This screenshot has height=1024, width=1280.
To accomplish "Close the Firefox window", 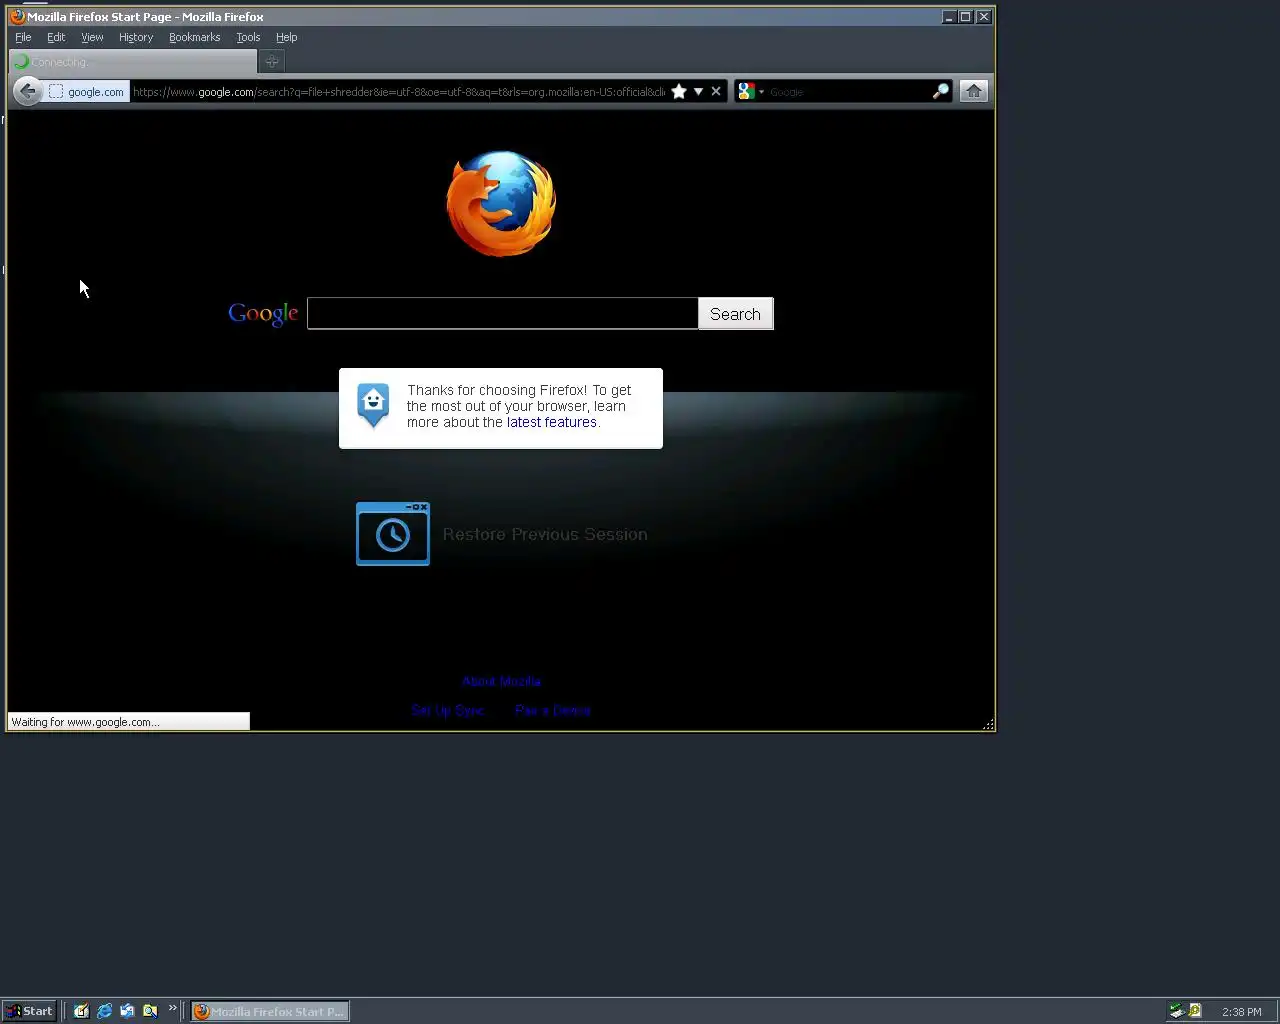I will (x=983, y=16).
